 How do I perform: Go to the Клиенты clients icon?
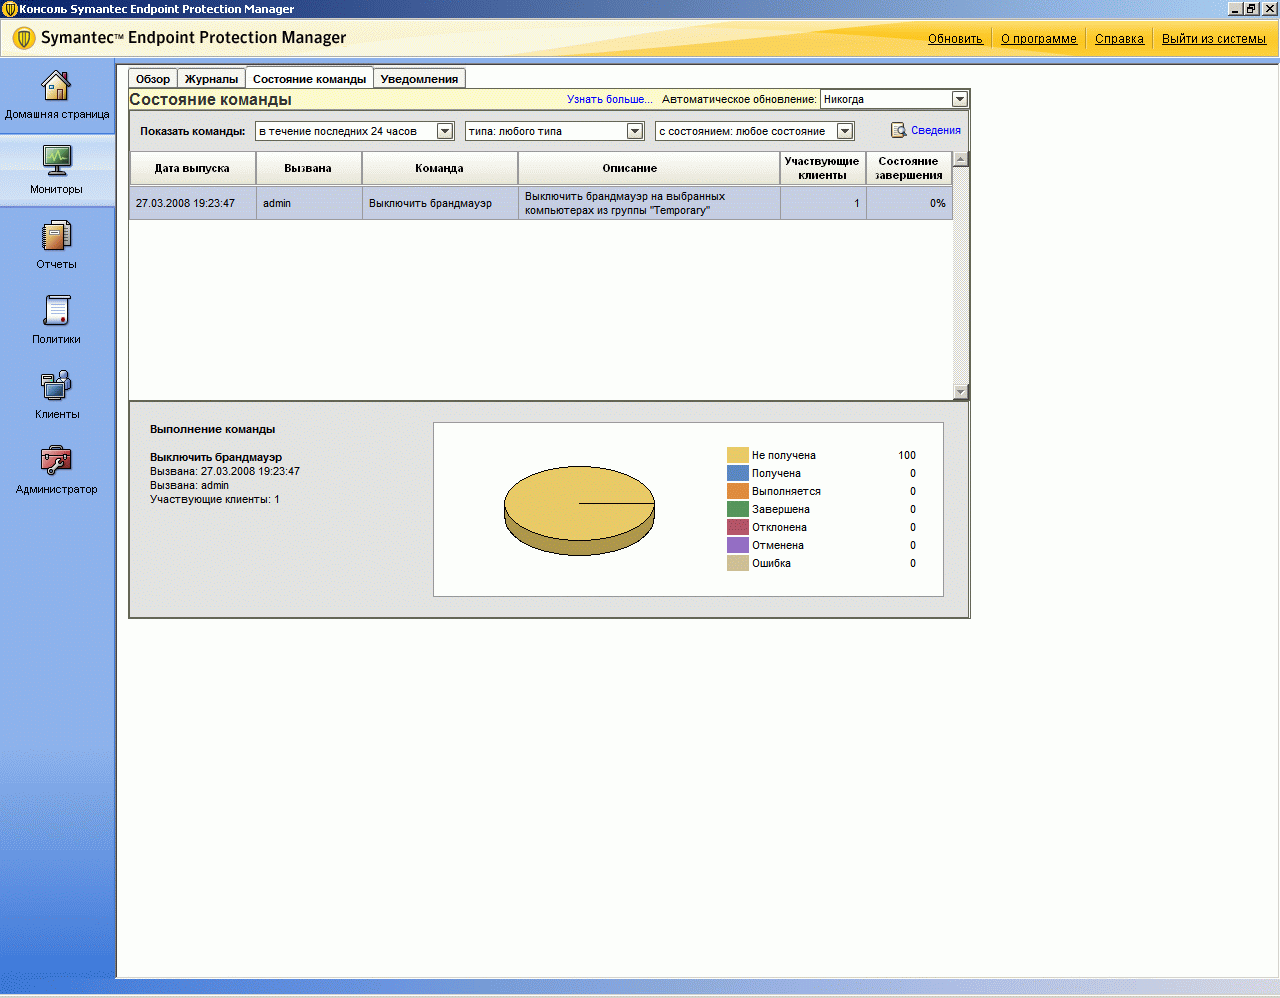click(x=56, y=385)
